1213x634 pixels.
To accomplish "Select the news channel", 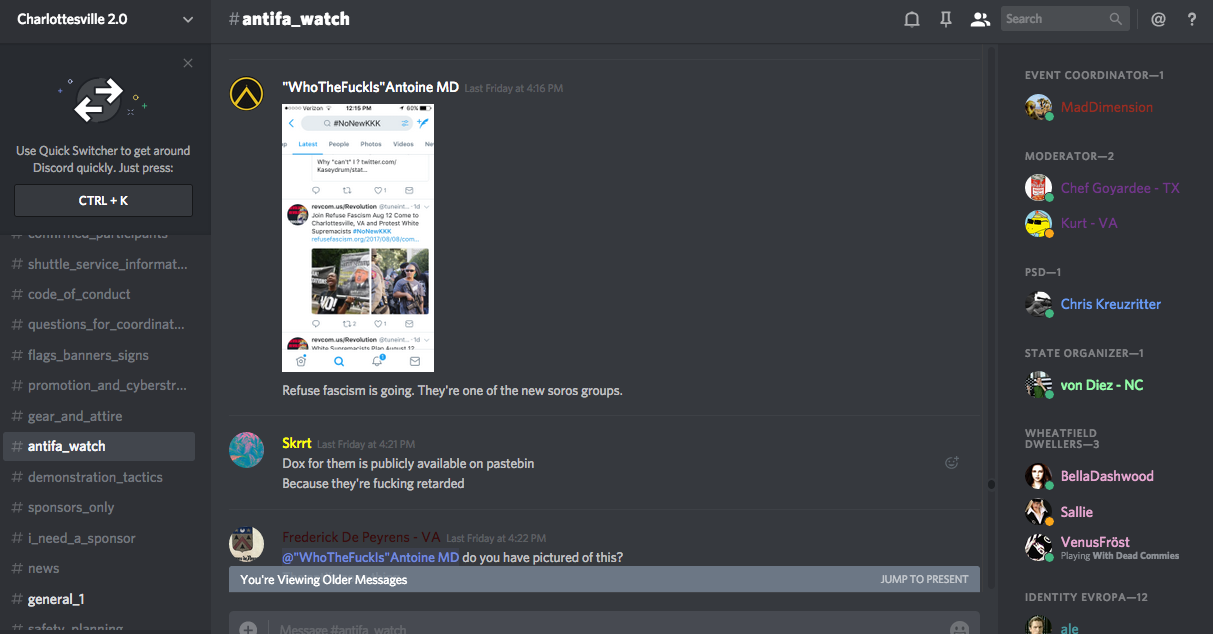I will (43, 568).
